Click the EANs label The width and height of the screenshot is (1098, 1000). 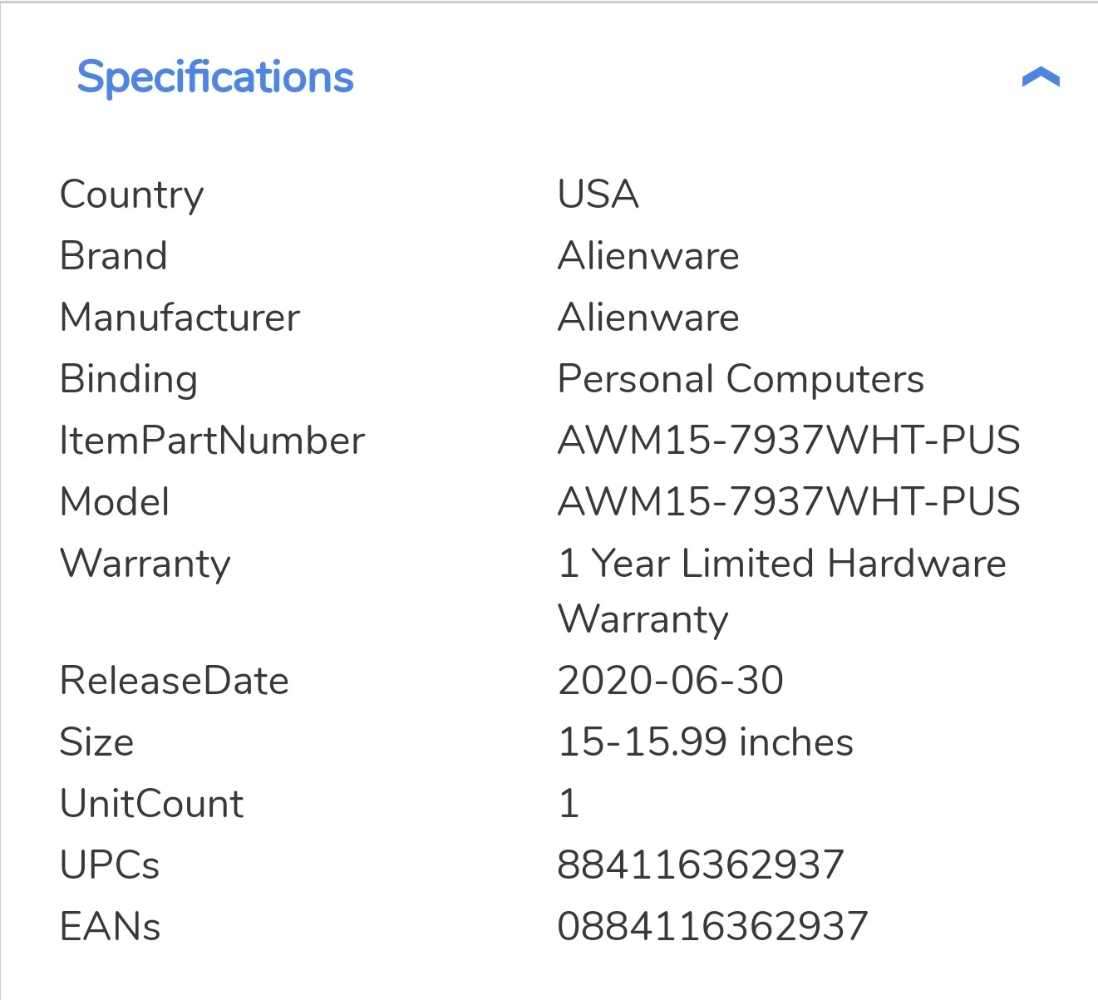pos(110,926)
